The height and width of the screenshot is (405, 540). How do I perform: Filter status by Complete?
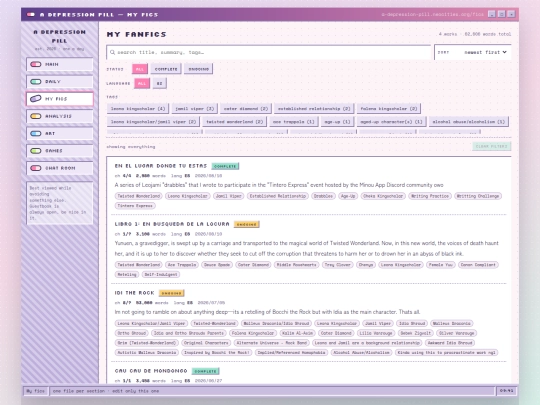(166, 69)
